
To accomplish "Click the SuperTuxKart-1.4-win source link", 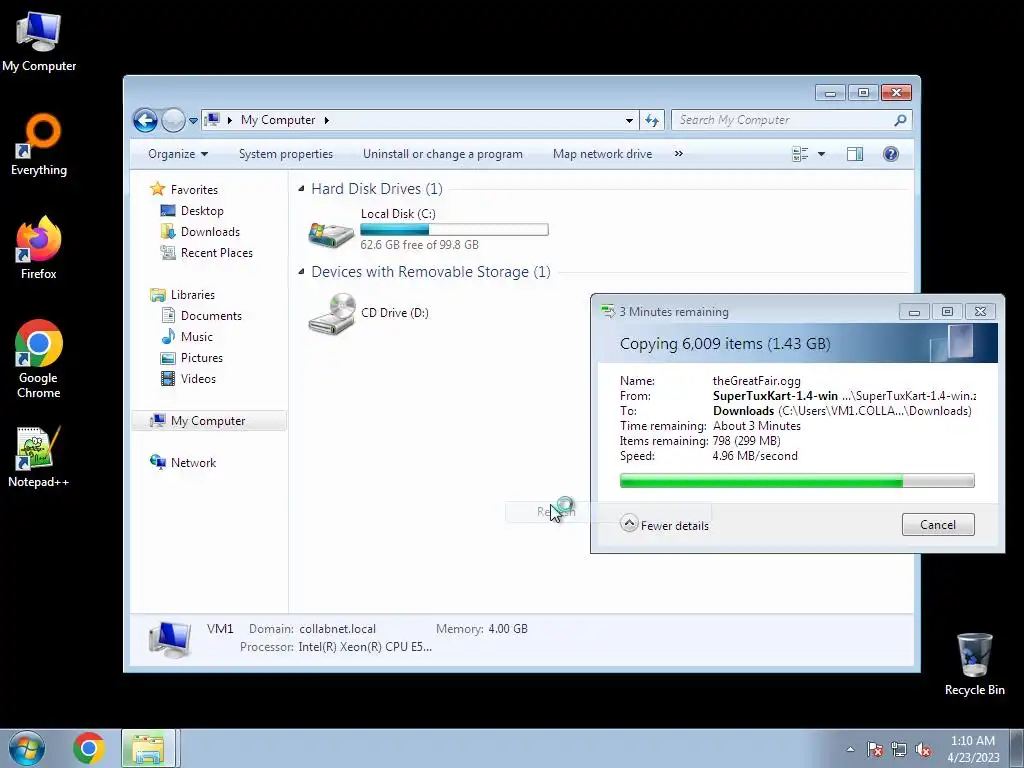I will (x=775, y=396).
